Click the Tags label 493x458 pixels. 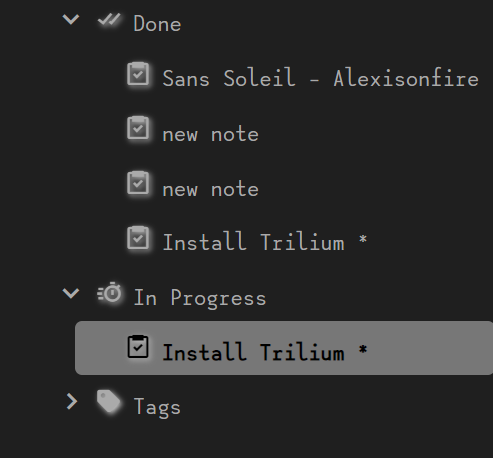pyautogui.click(x=157, y=407)
